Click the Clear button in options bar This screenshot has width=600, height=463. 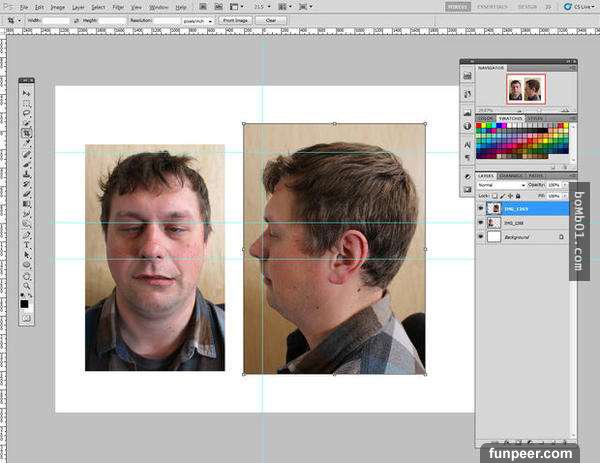pyautogui.click(x=272, y=20)
